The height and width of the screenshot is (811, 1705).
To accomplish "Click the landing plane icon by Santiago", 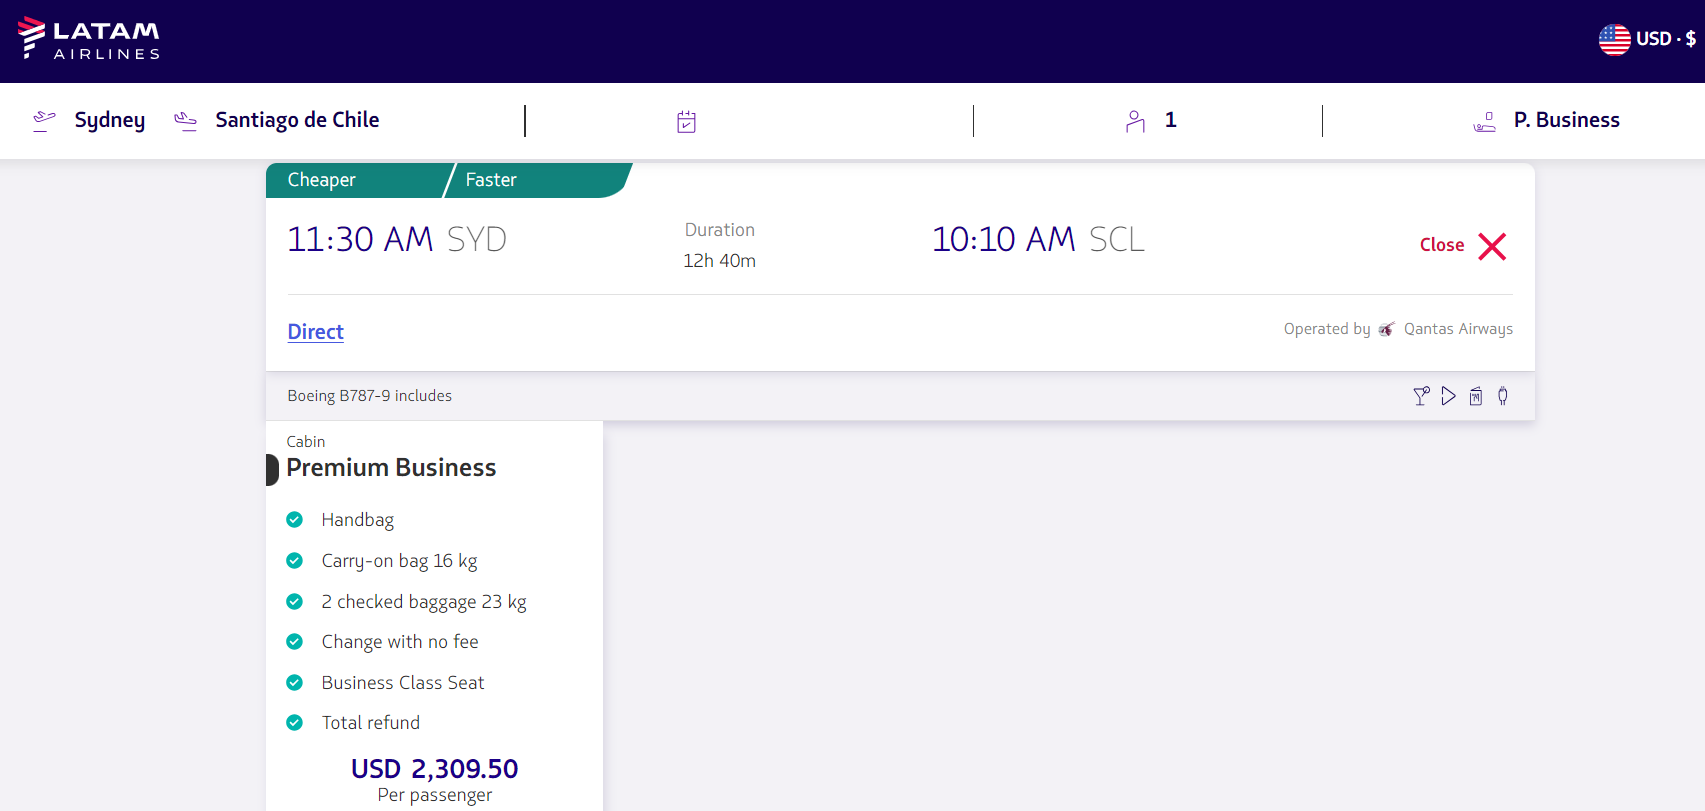I will point(186,121).
